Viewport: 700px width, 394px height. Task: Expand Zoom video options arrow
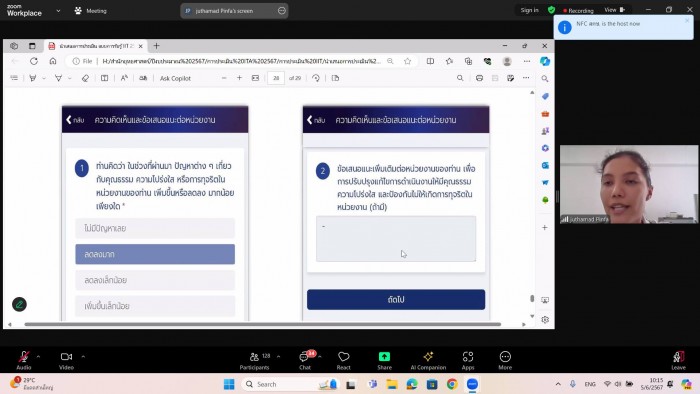click(83, 357)
